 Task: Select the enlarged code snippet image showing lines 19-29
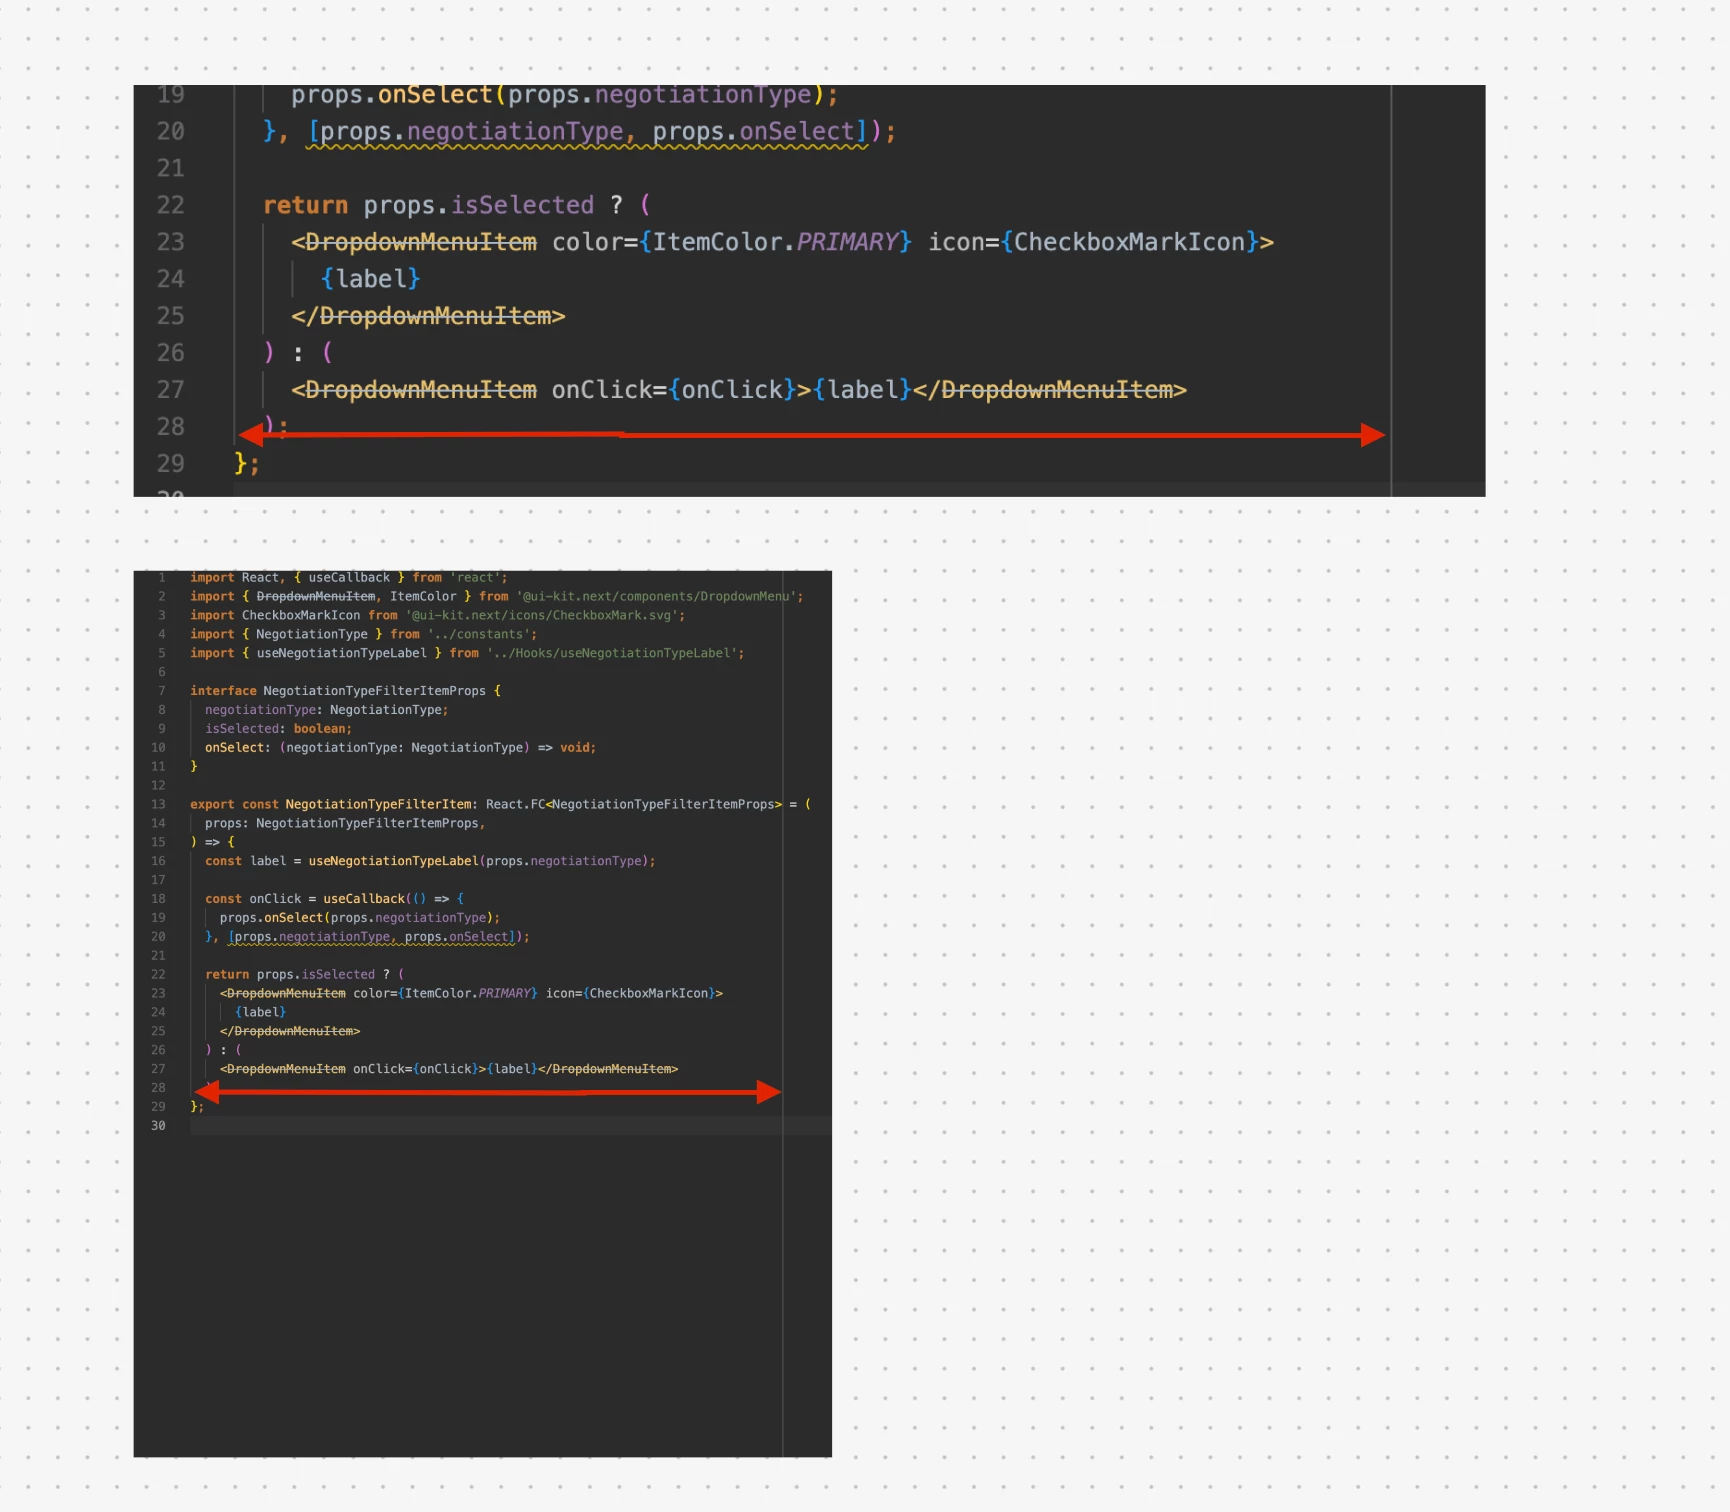tap(809, 291)
